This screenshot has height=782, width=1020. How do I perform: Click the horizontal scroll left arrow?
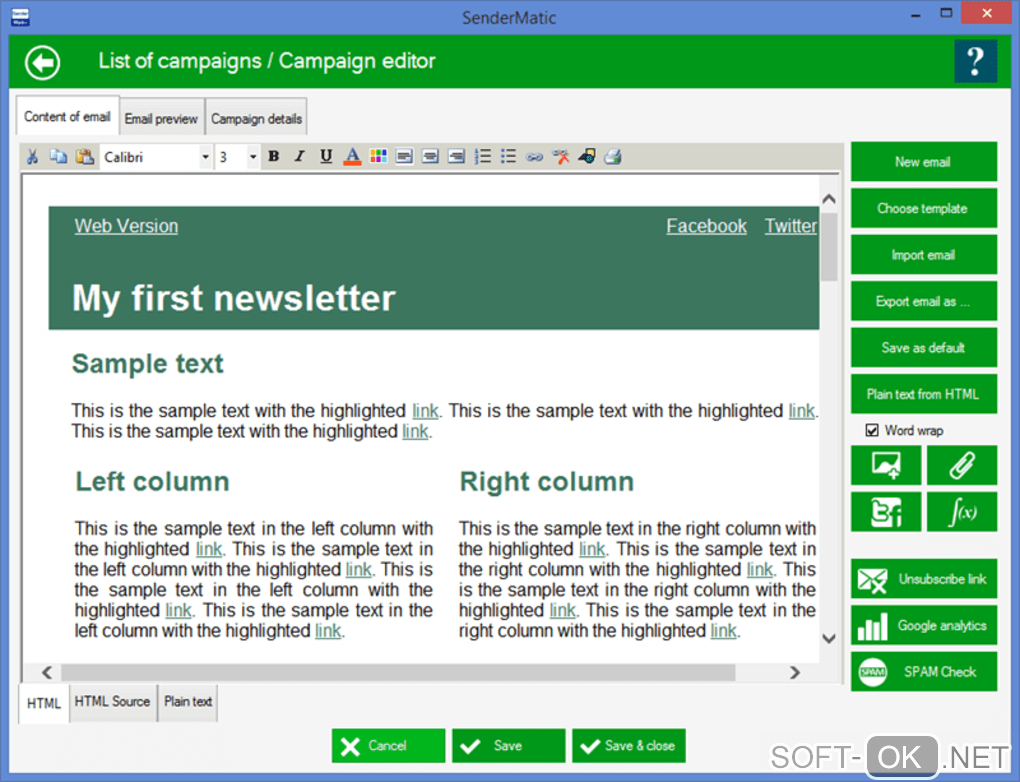tap(47, 672)
